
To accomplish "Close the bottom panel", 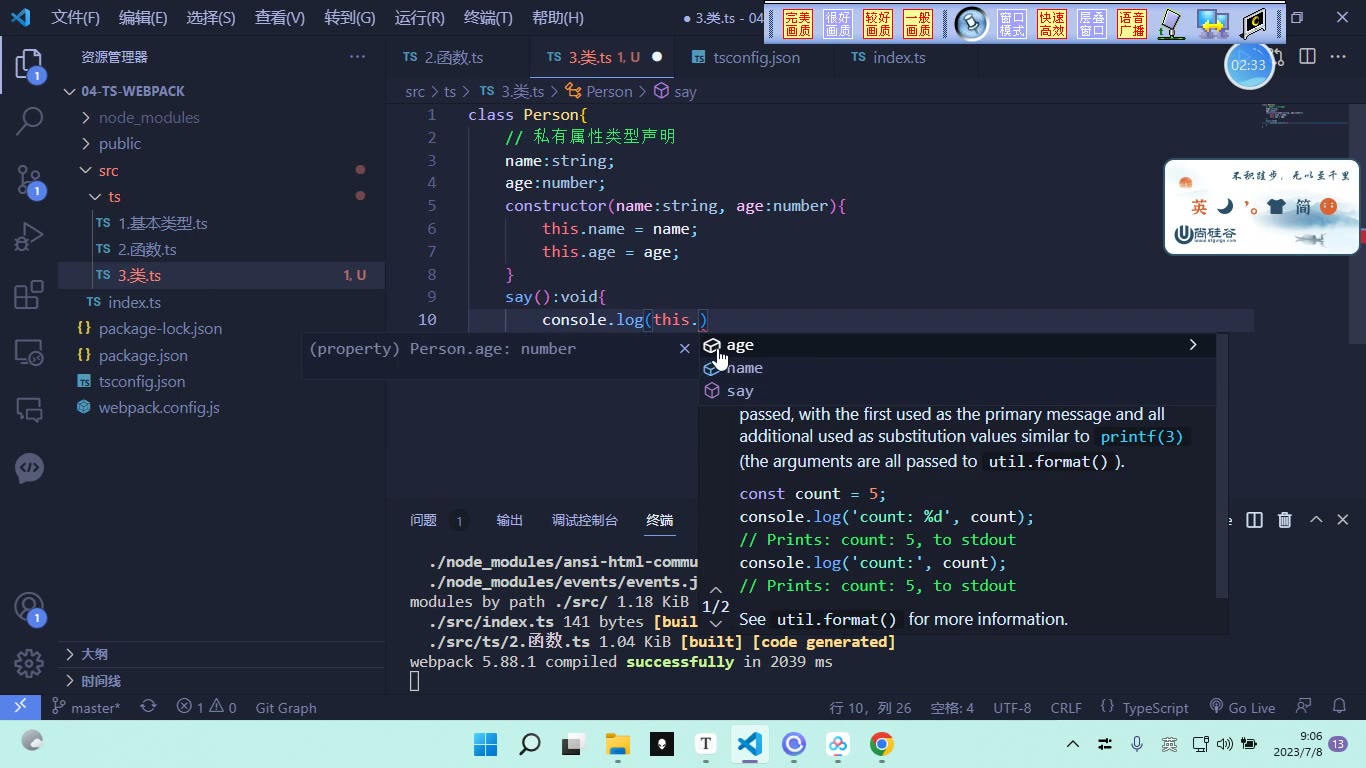I will [1343, 520].
